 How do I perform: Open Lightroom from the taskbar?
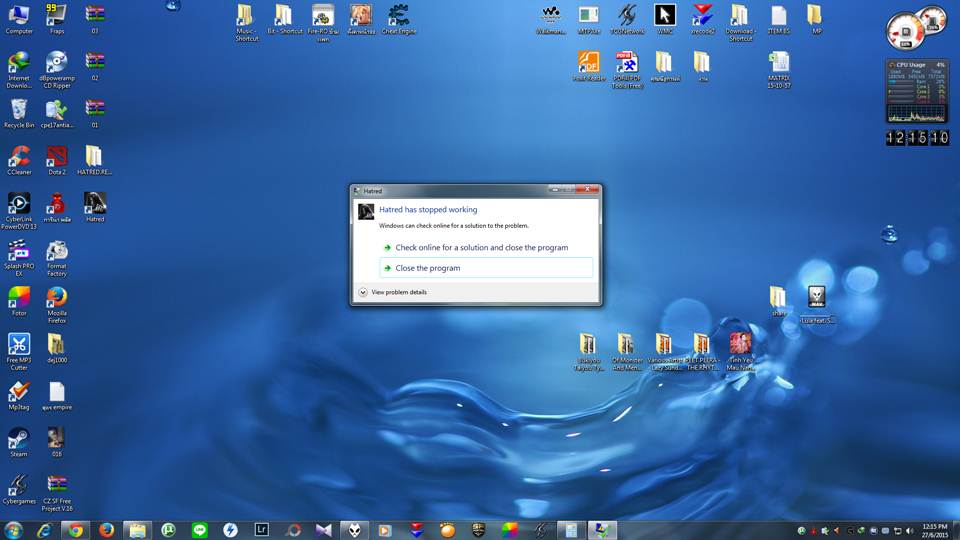click(261, 530)
